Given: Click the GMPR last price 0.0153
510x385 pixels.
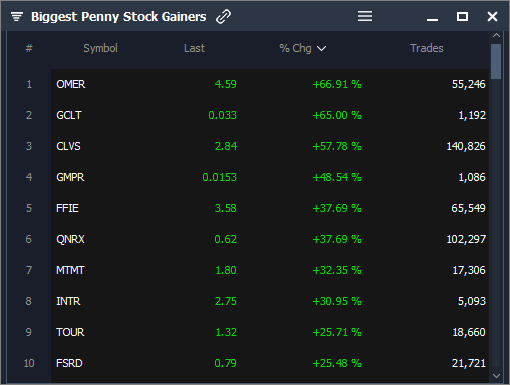Looking at the screenshot, I should [x=220, y=177].
